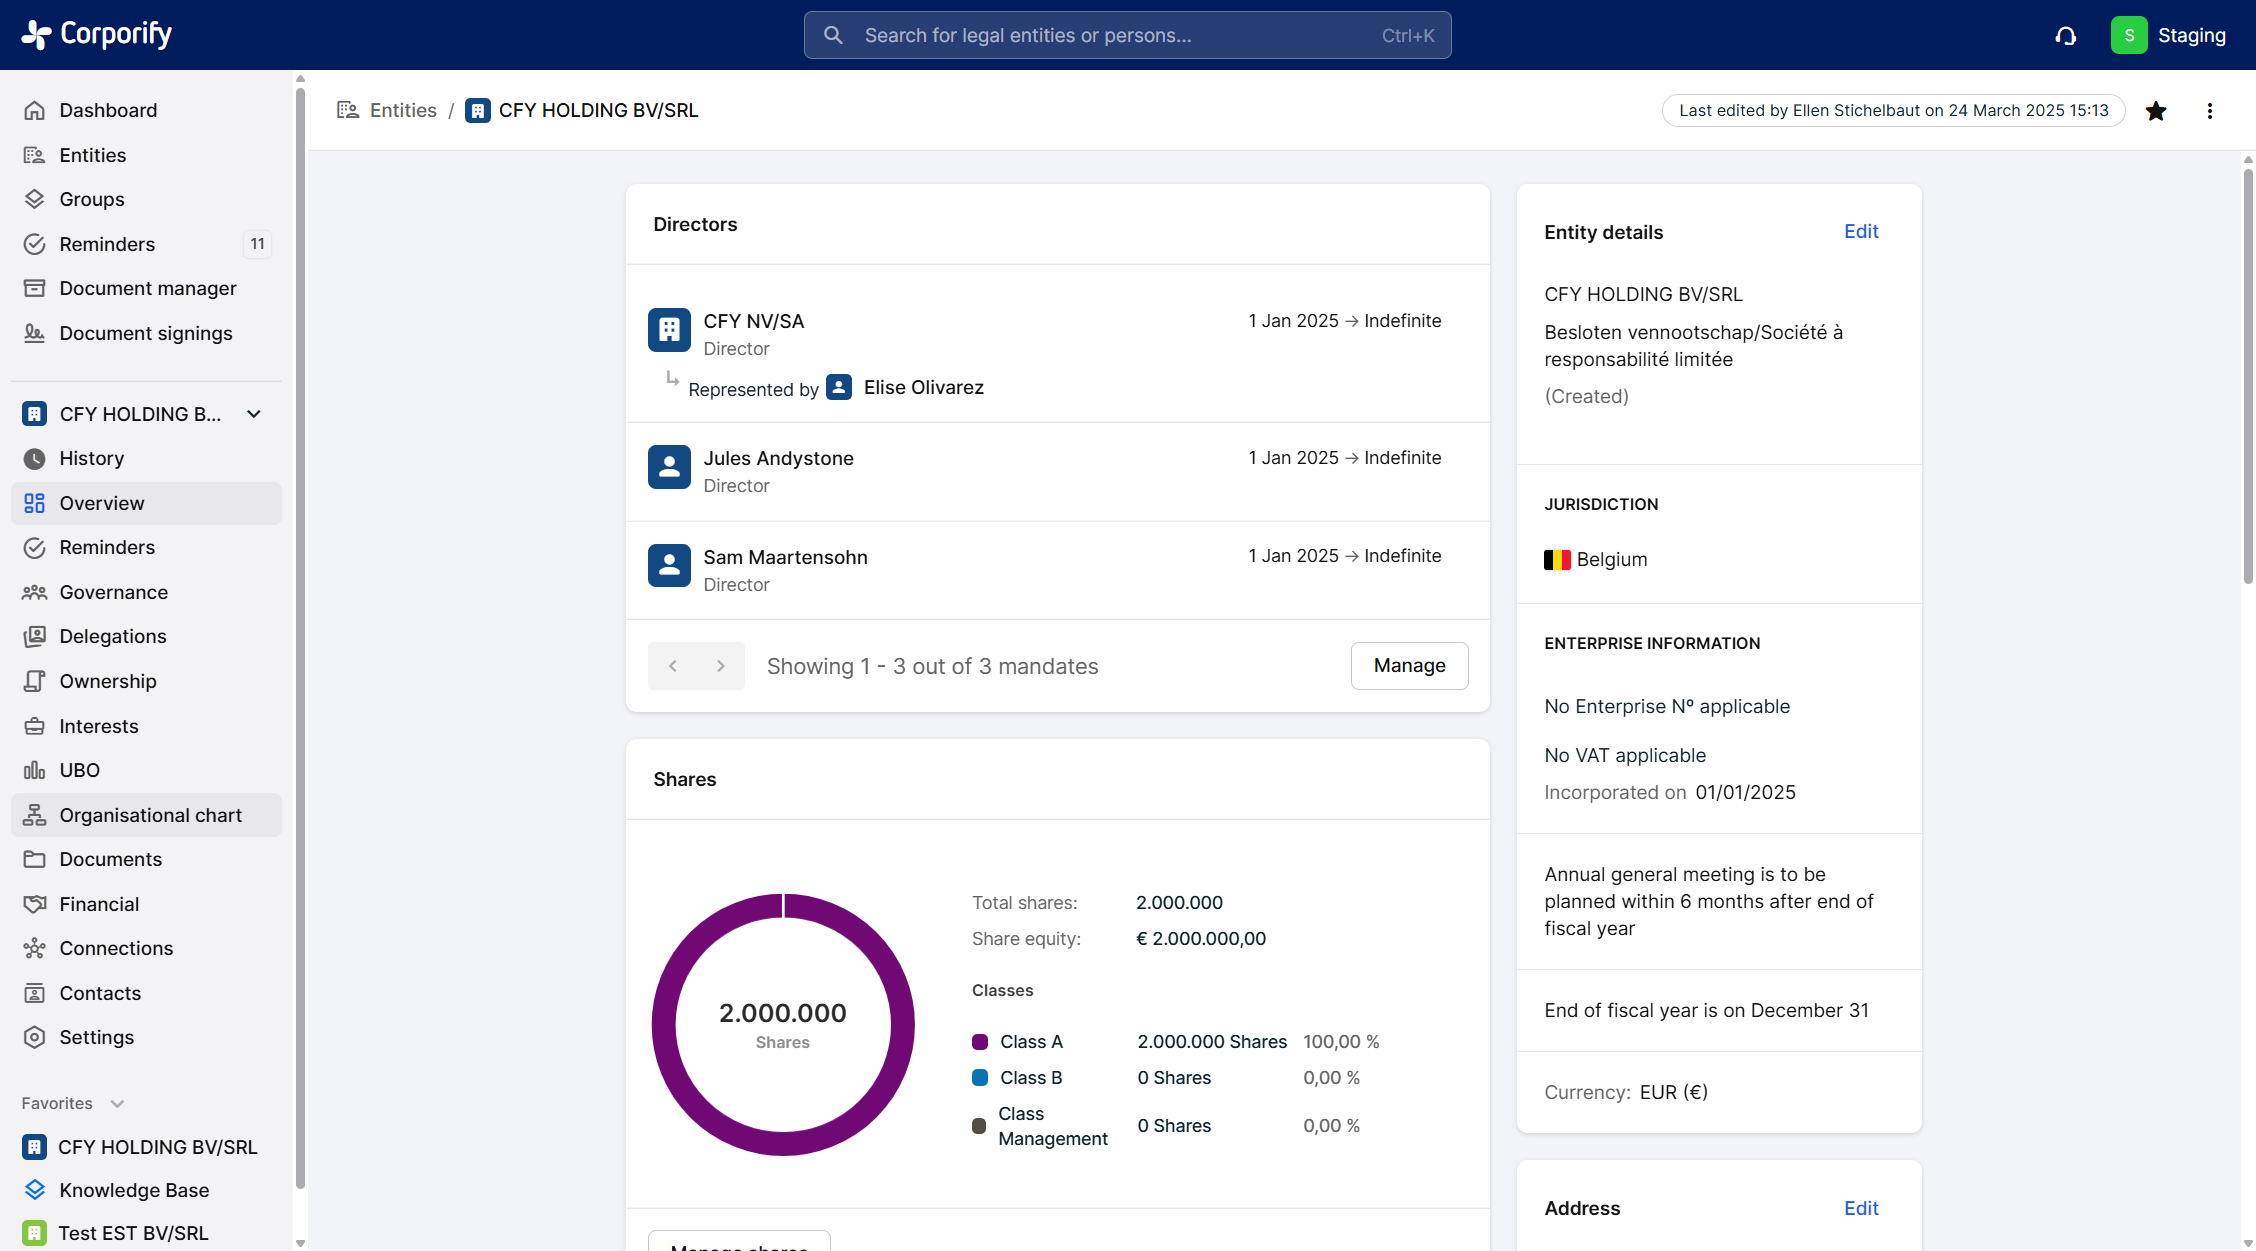The width and height of the screenshot is (2256, 1251).
Task: Click the Corporify logo
Action: pos(97,34)
